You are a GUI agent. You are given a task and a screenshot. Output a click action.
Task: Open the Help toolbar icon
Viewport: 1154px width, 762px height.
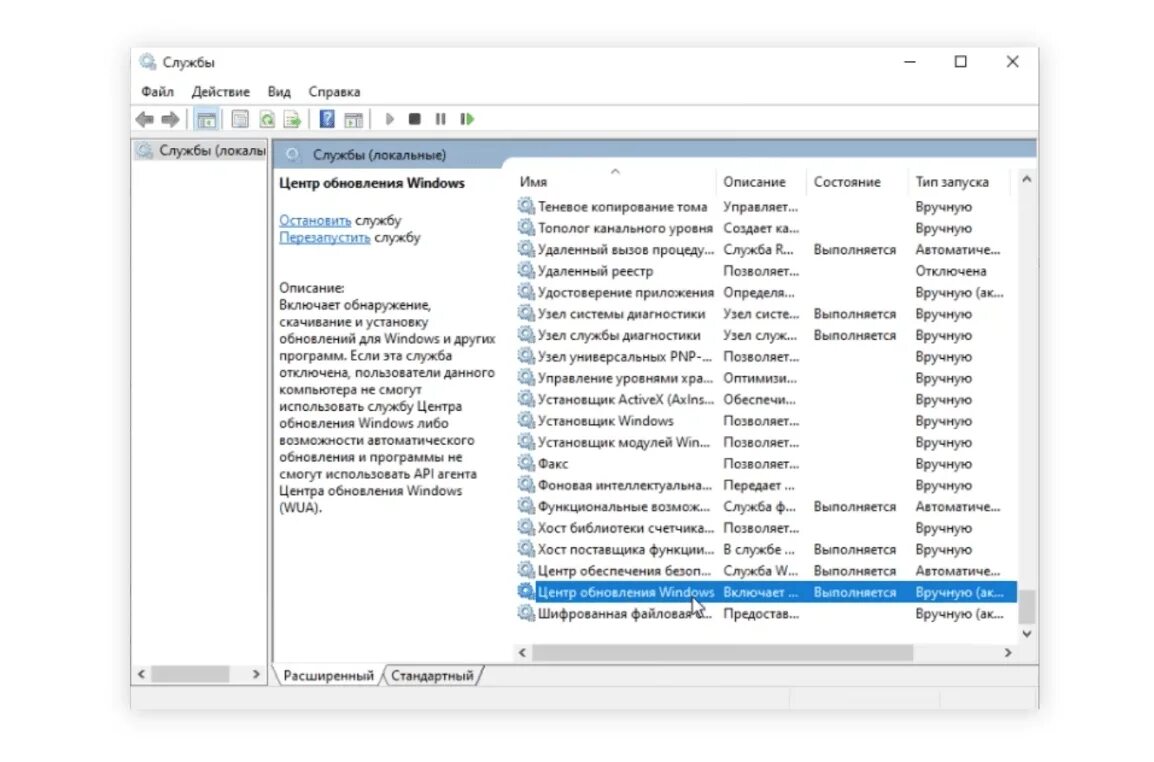click(328, 119)
